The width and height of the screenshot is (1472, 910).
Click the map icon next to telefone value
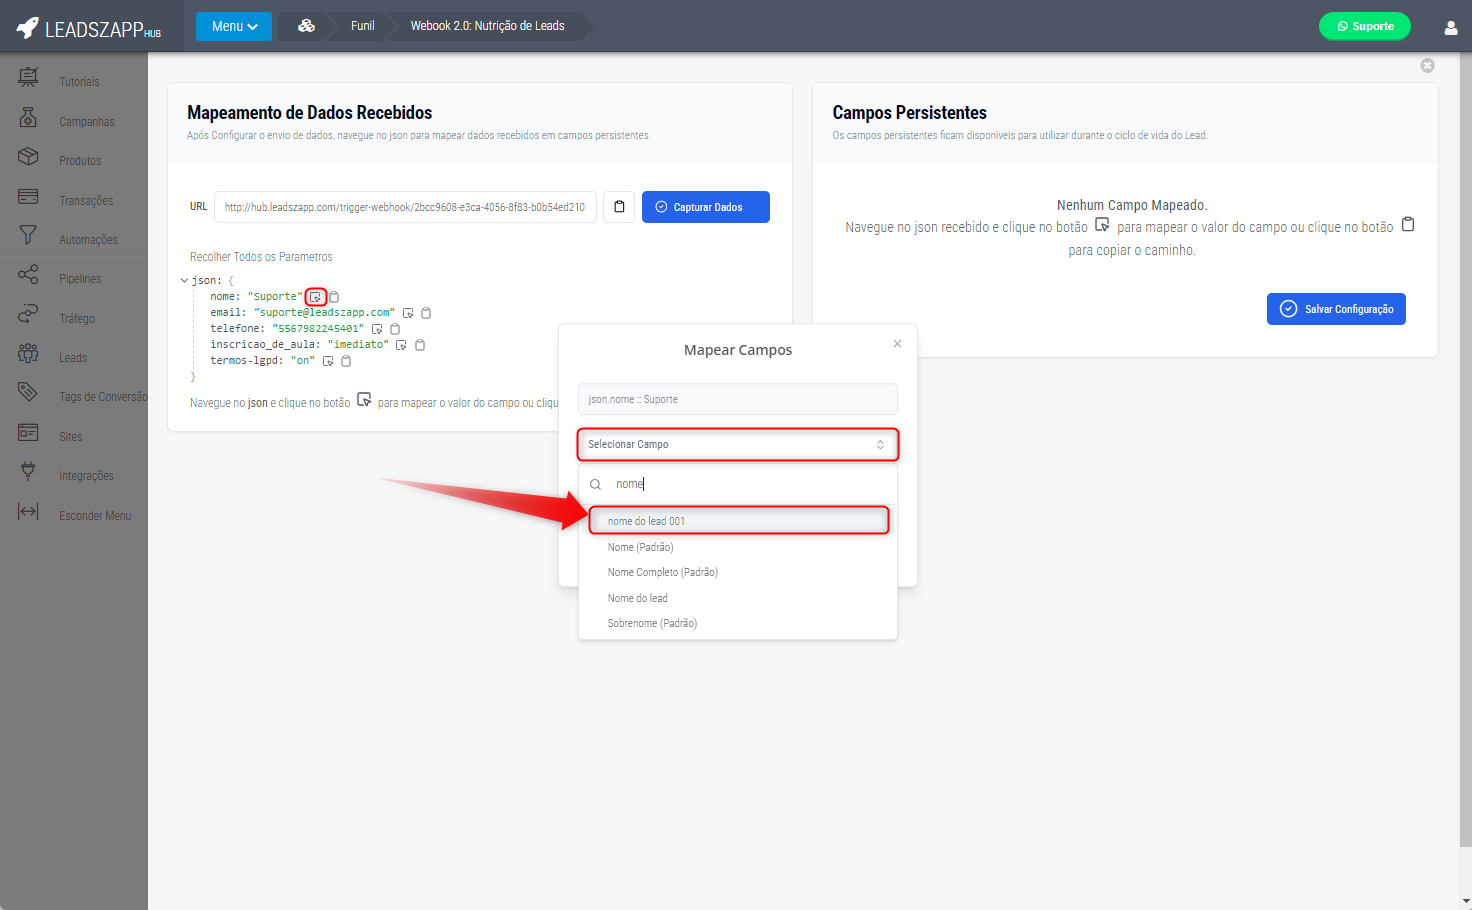(377, 329)
